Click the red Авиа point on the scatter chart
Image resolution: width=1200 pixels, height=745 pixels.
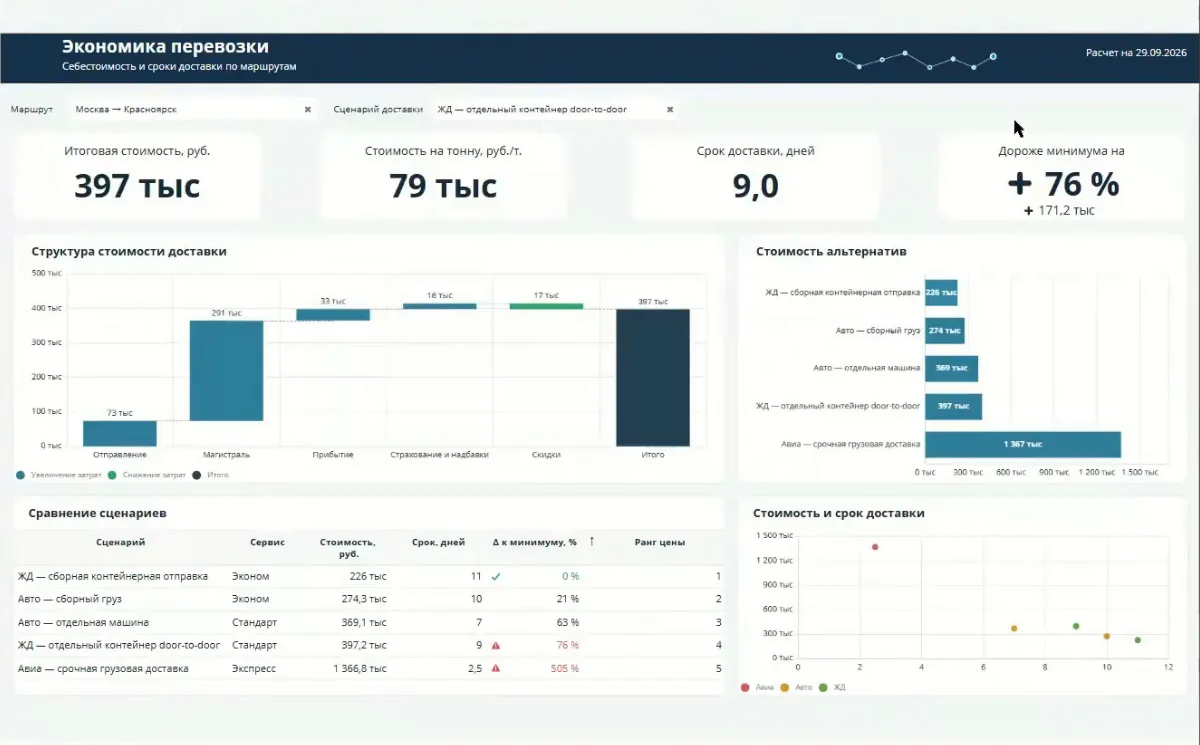[x=875, y=547]
